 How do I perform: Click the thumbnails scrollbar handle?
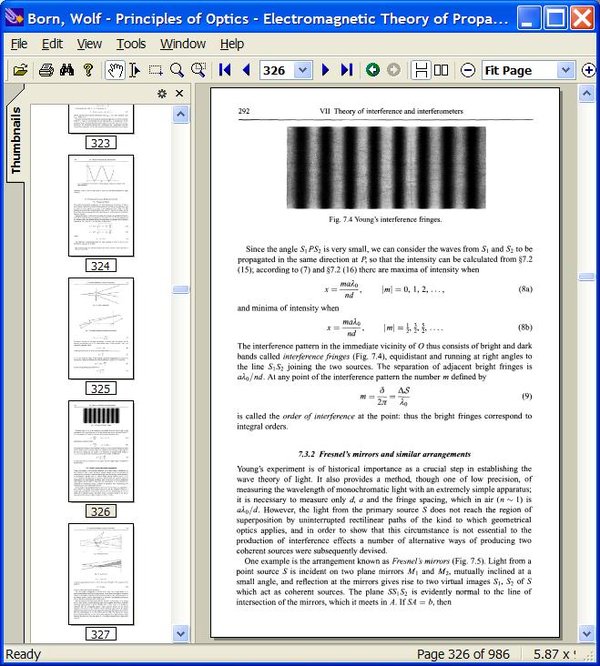(x=180, y=289)
